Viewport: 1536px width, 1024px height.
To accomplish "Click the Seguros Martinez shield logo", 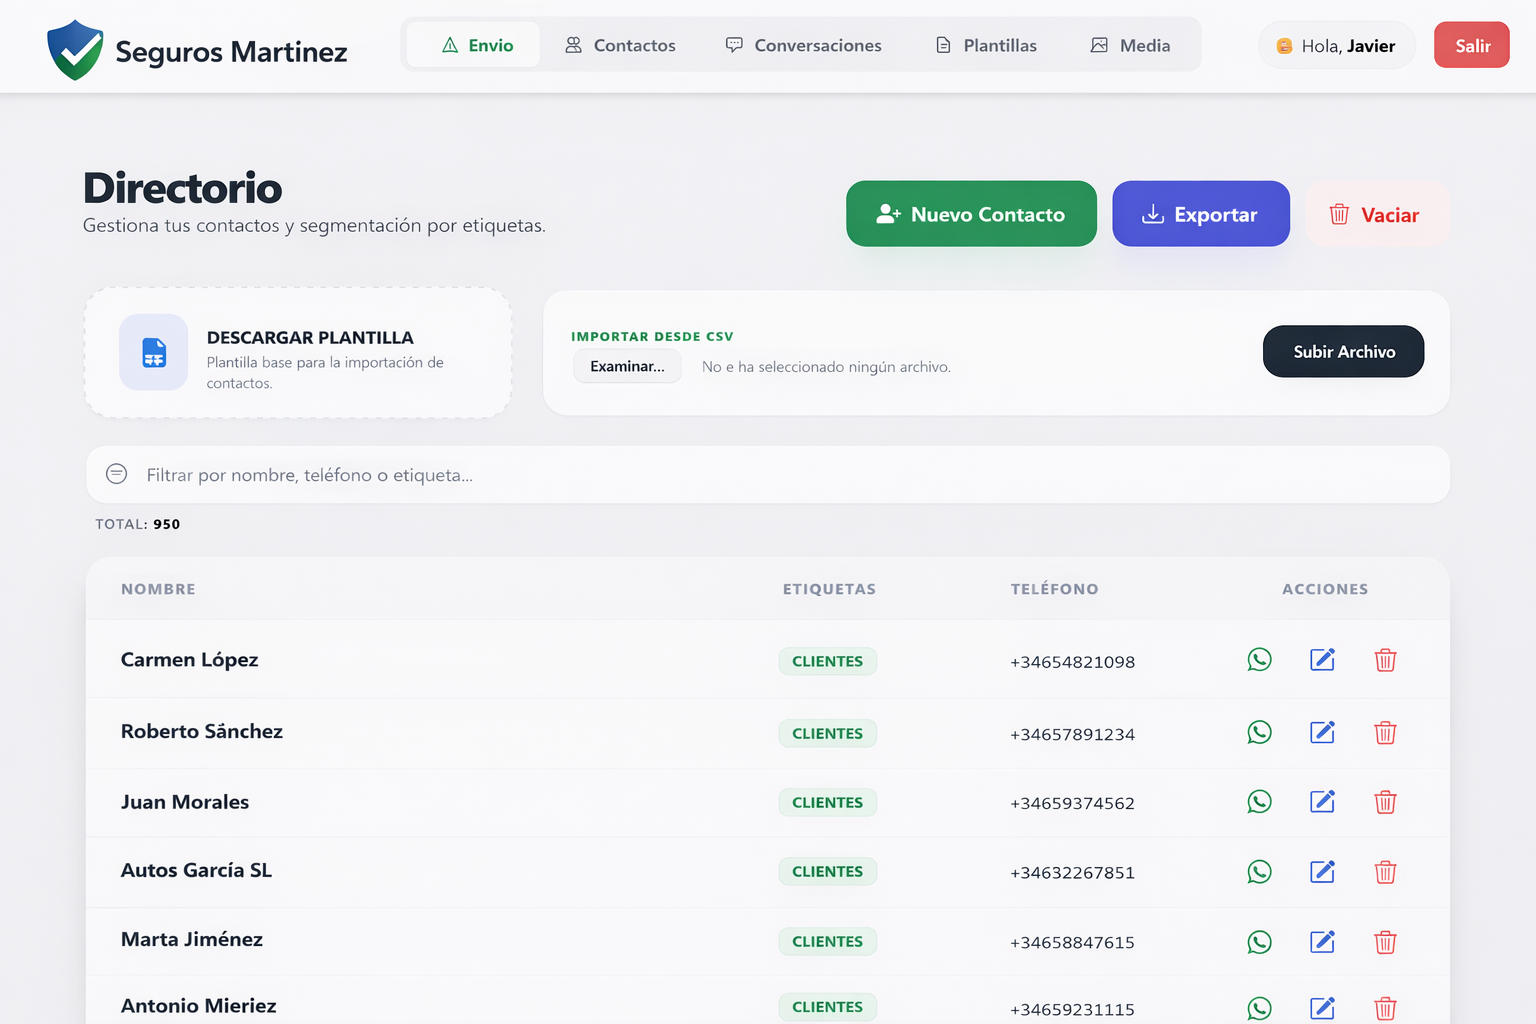I will (x=75, y=50).
